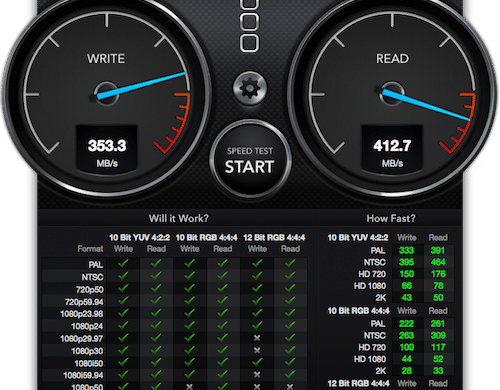Click the 1080i50 12 Bit RGB write checkmark
This screenshot has width=500, height=390.
[257, 362]
